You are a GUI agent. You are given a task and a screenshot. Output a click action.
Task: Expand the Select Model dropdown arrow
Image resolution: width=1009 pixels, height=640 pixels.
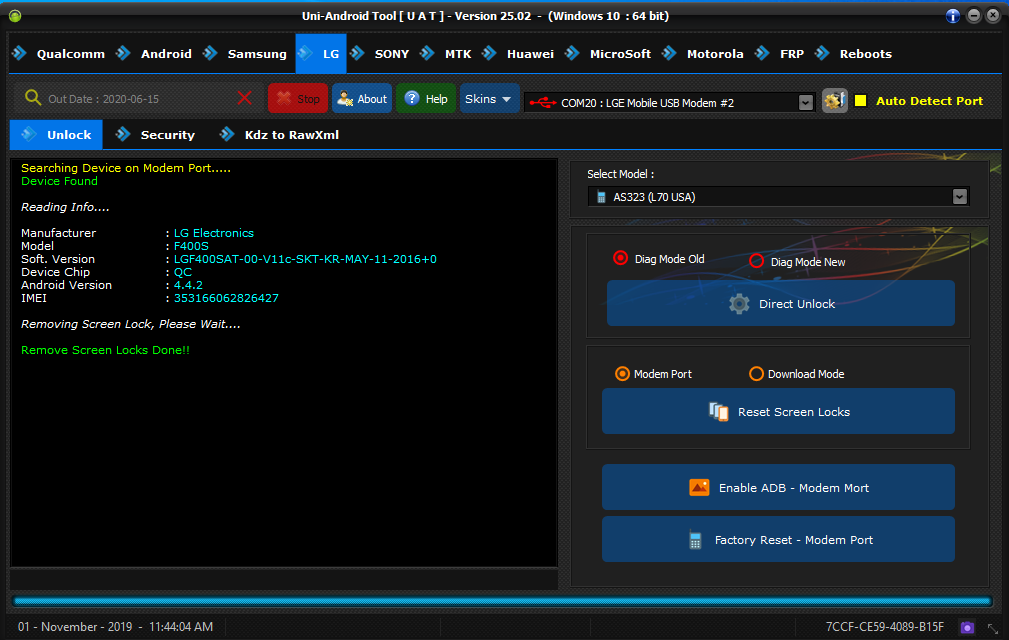point(959,197)
